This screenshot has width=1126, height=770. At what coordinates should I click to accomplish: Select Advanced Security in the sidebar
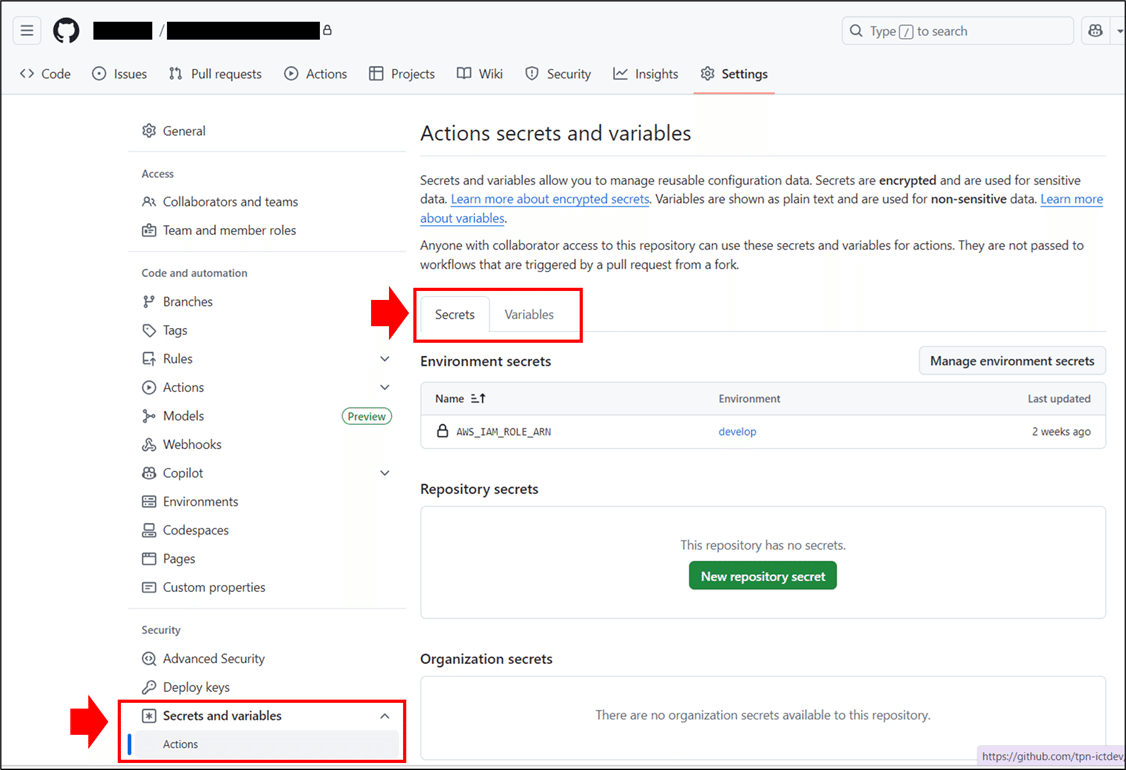coord(214,658)
